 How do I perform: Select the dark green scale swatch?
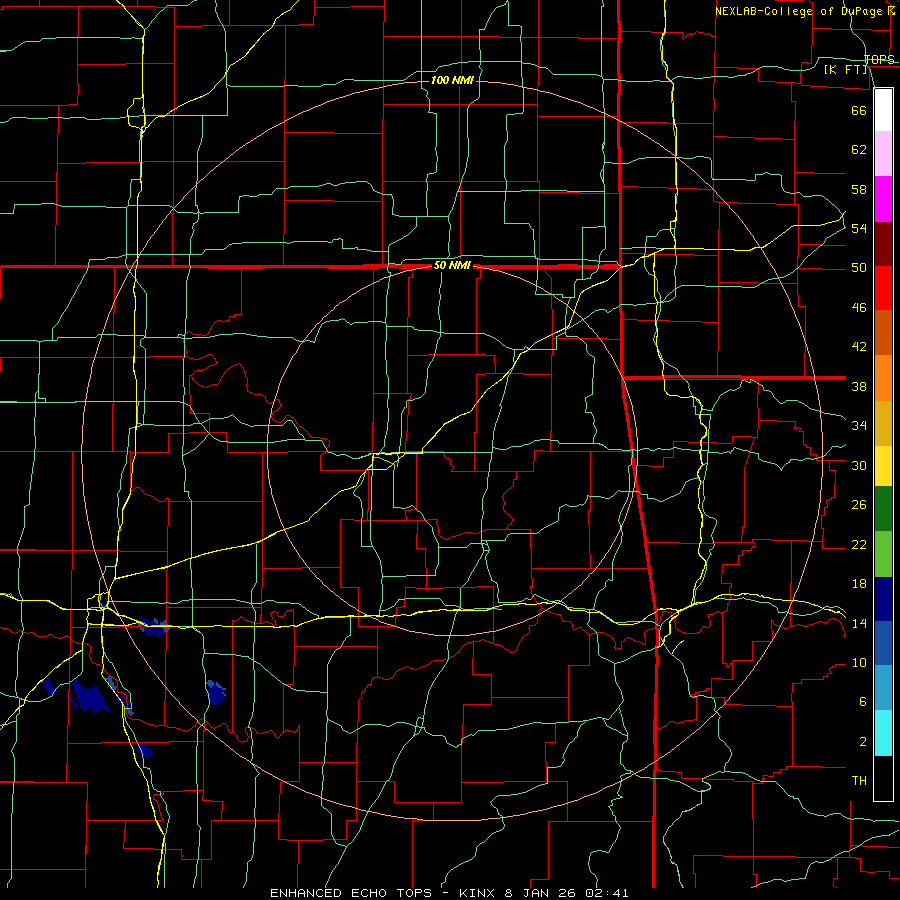coord(883,509)
